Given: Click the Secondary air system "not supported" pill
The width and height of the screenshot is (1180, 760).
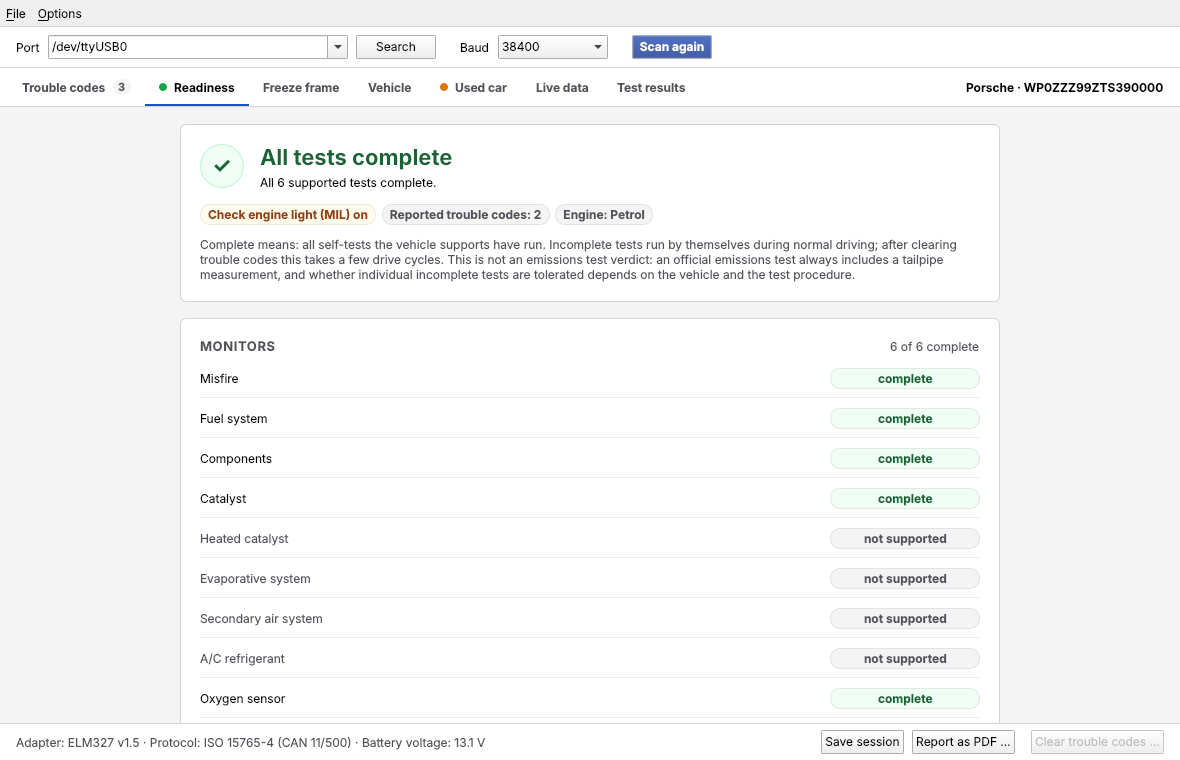Looking at the screenshot, I should point(905,619).
